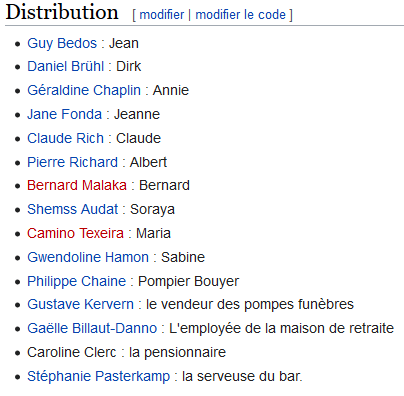Screen dimensions: 404x396
Task: Click red link Bernard Malaka
Action: coord(77,185)
